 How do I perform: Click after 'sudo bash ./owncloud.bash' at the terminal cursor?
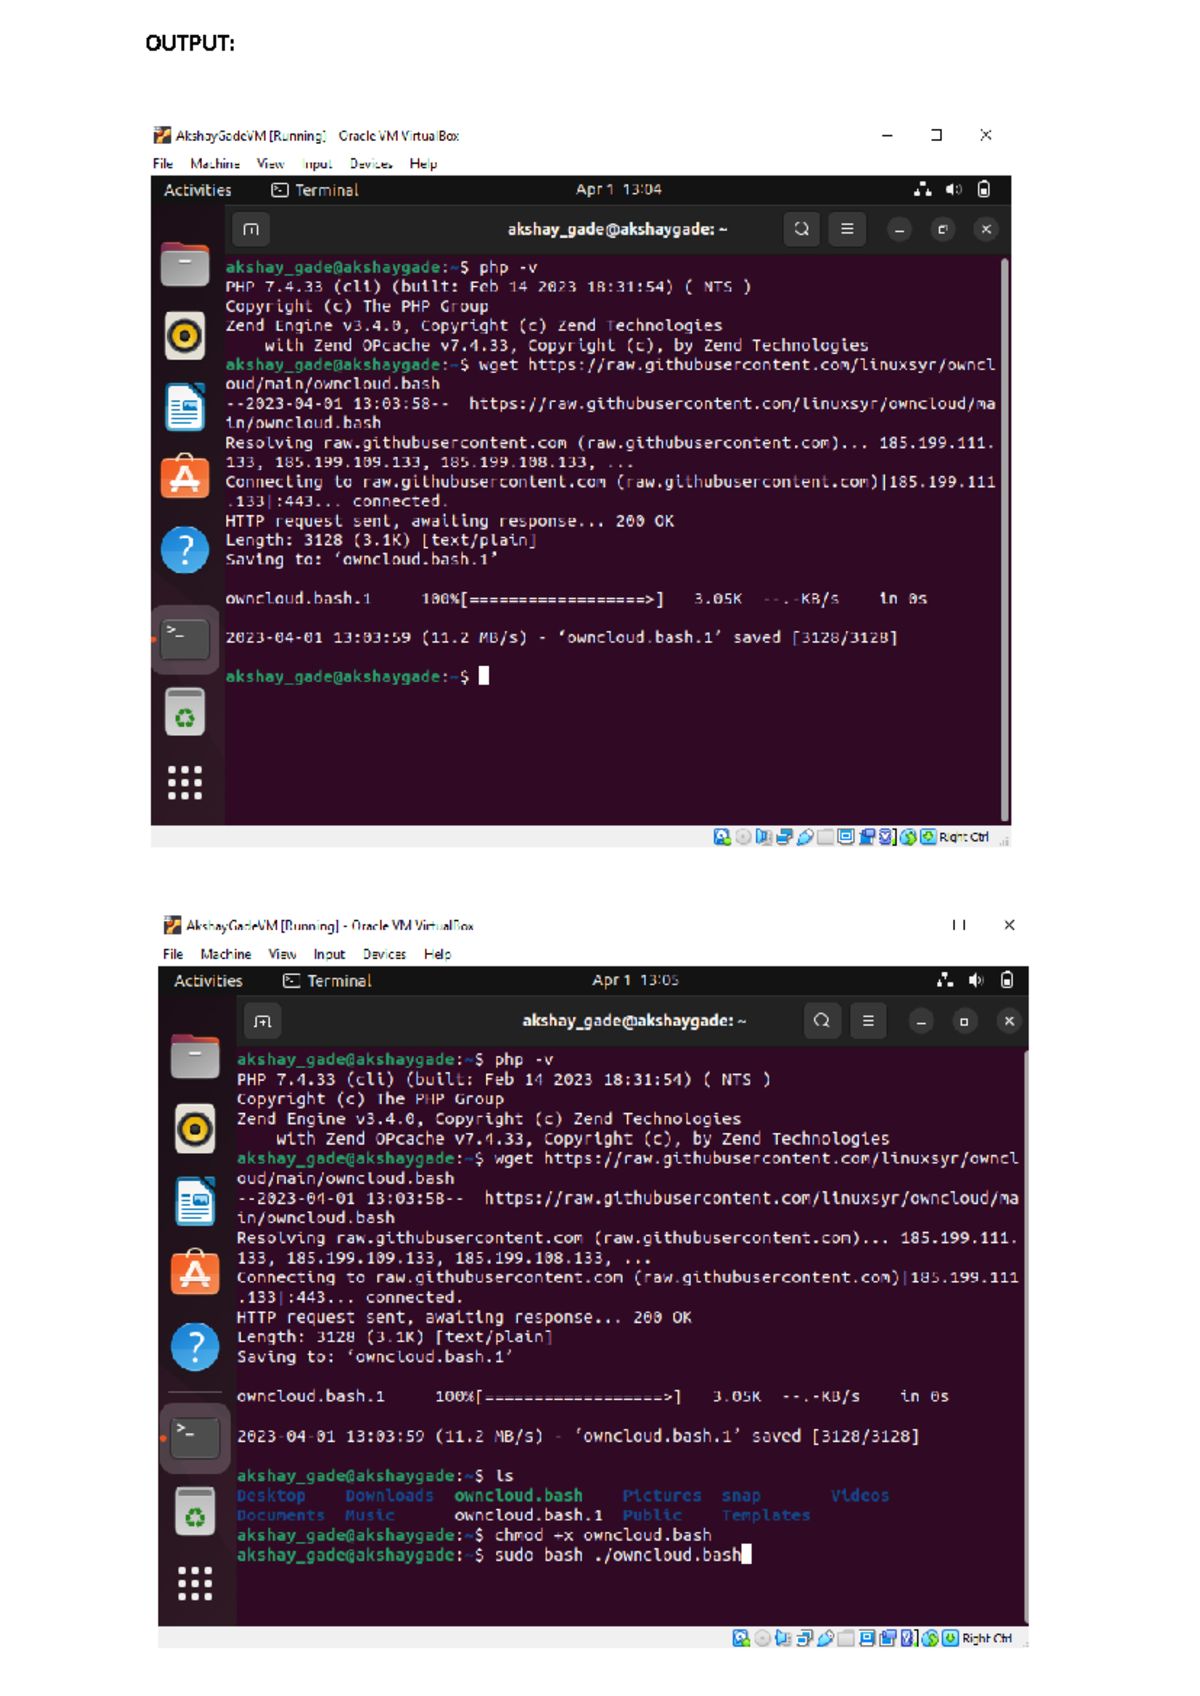tap(746, 1555)
